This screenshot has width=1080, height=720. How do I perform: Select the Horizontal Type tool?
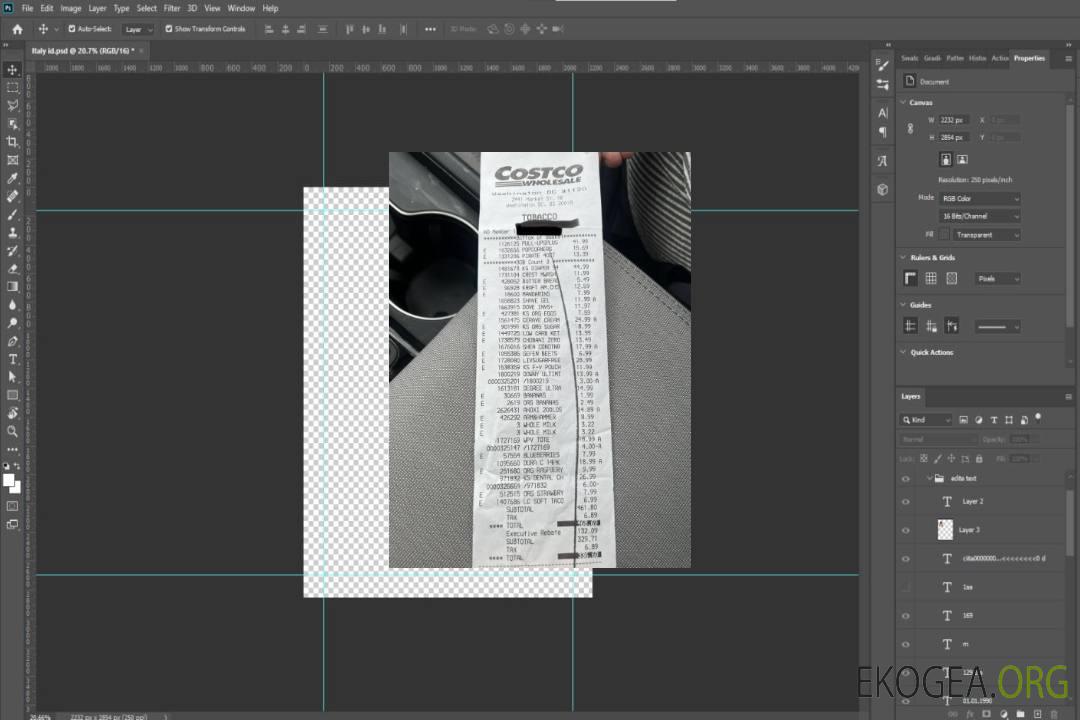12,359
